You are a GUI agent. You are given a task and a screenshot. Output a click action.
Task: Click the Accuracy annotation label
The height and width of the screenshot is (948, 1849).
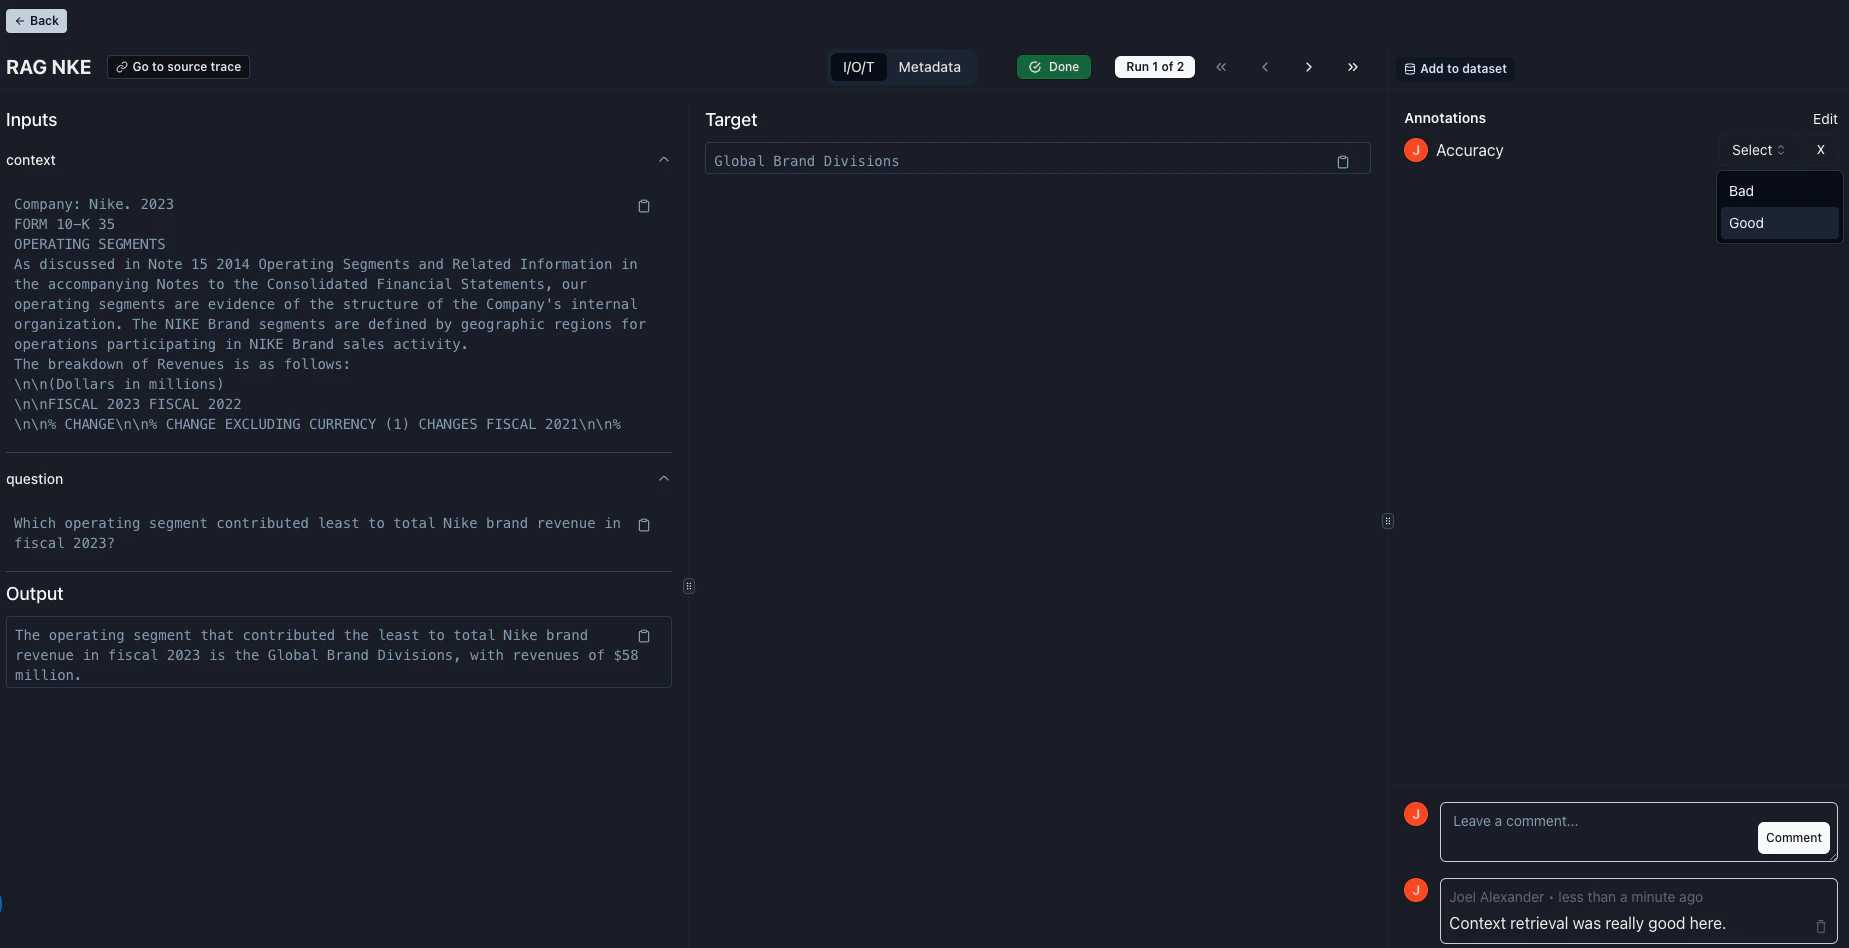pyautogui.click(x=1470, y=151)
